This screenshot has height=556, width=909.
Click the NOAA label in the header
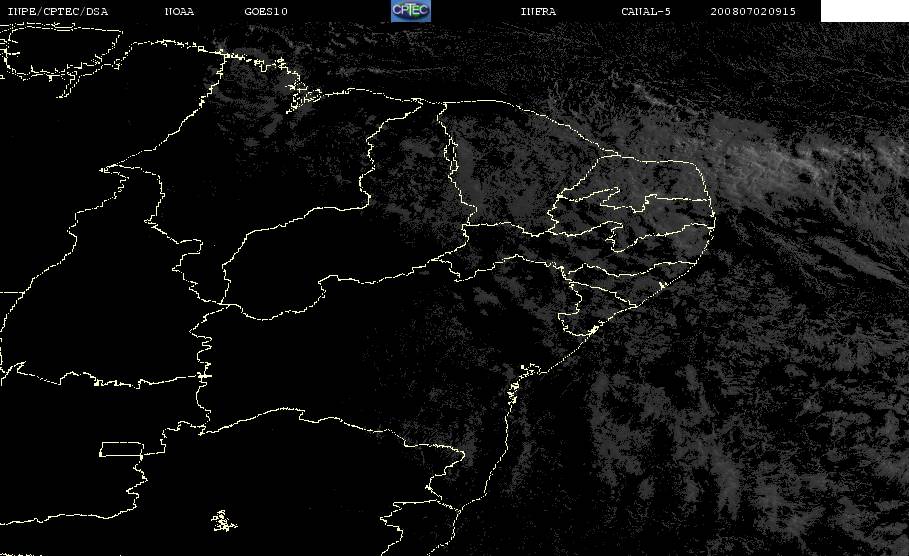(179, 12)
